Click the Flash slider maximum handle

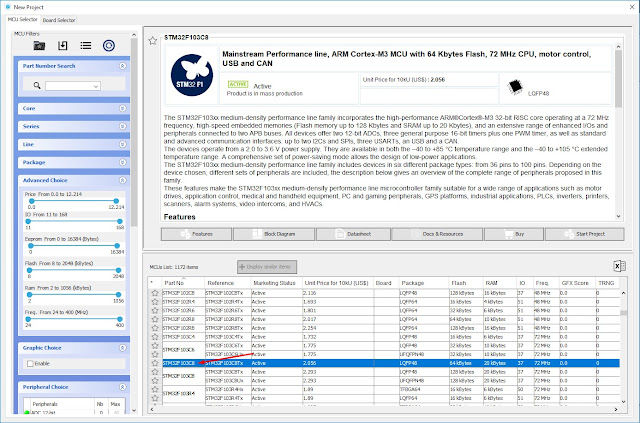click(x=118, y=270)
